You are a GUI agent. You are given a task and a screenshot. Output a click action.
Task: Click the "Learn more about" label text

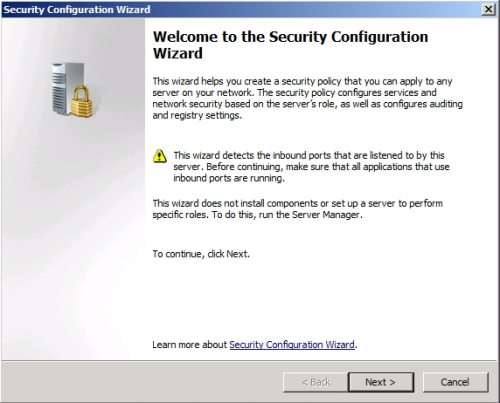[x=189, y=345]
